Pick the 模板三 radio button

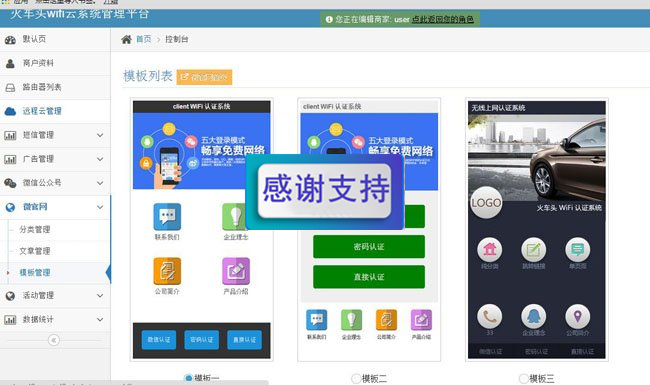click(x=524, y=378)
